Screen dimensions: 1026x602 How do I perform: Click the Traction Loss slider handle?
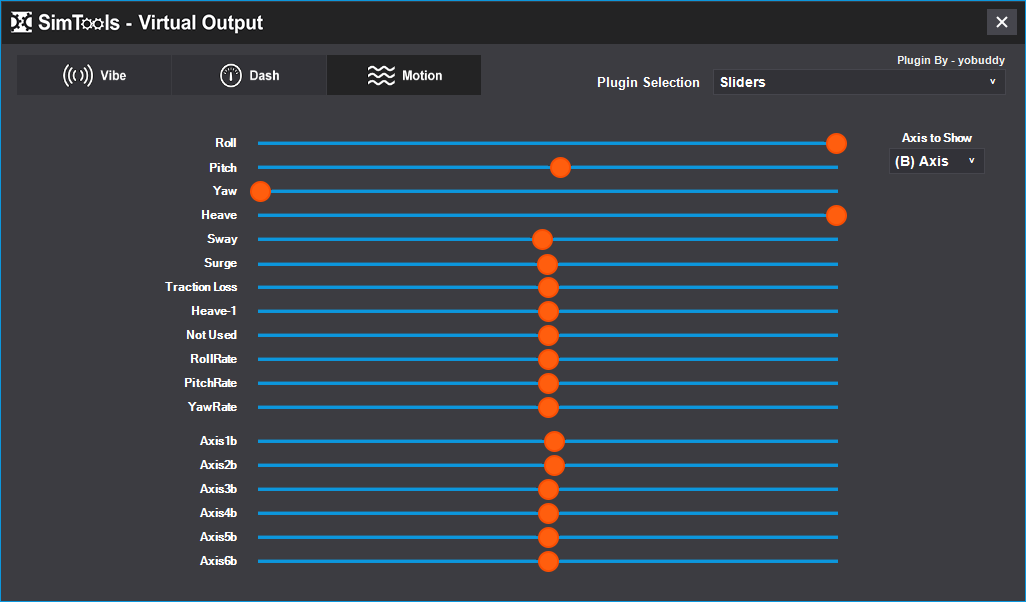tap(548, 287)
